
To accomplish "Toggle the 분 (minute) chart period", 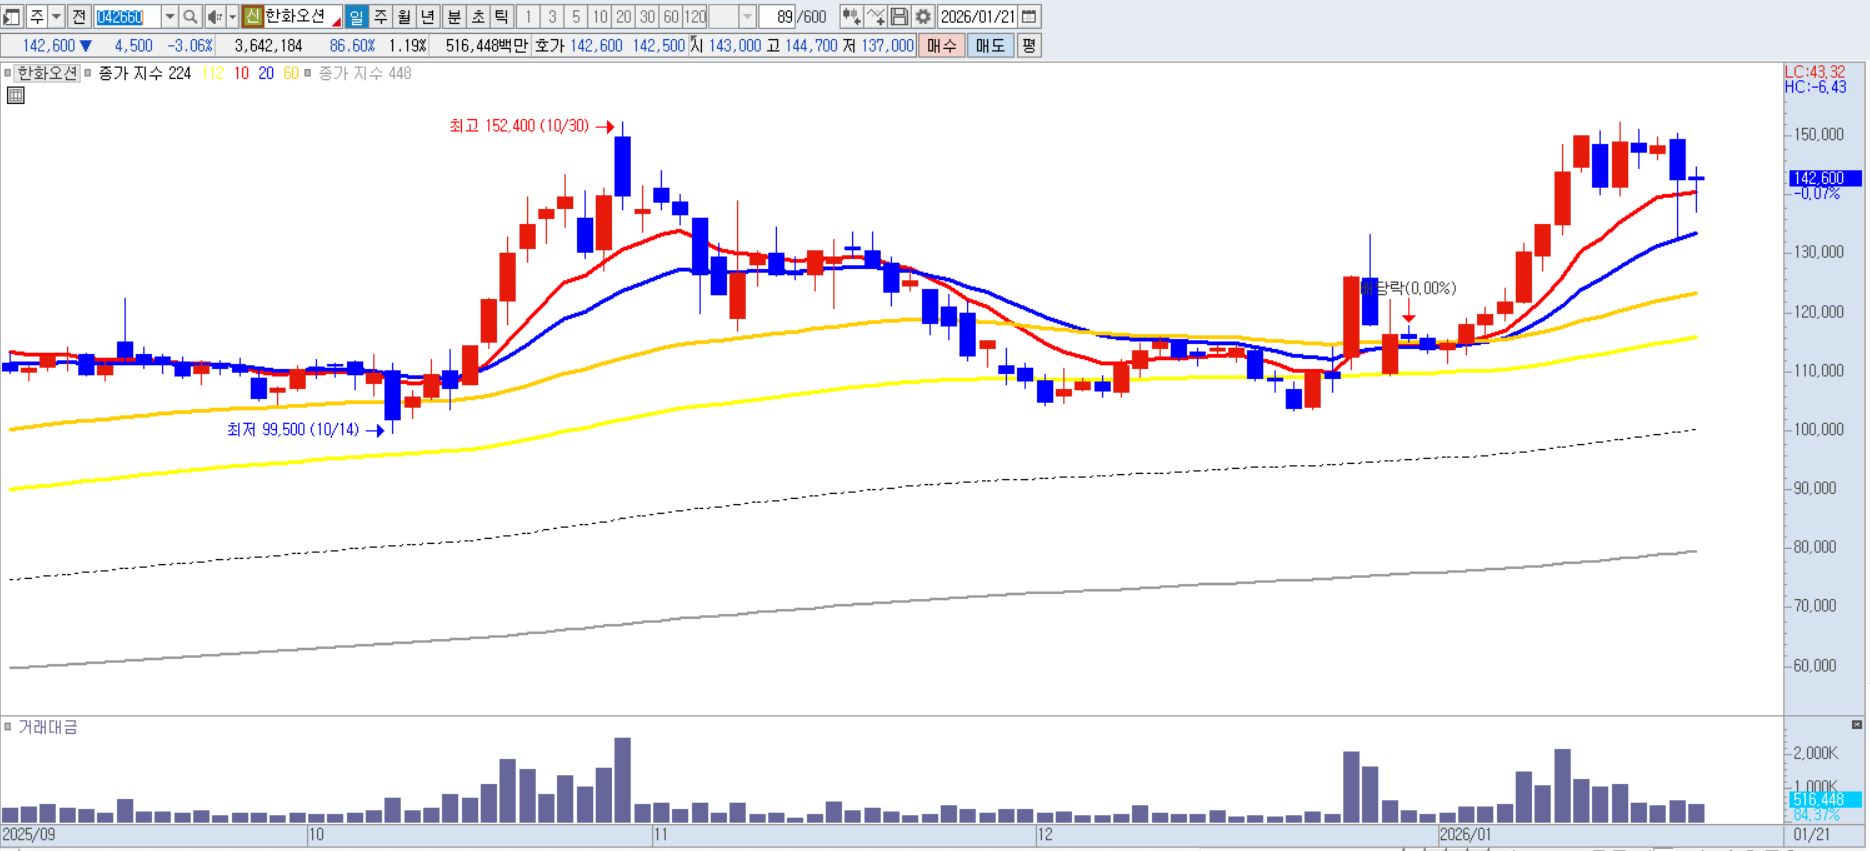I will point(454,17).
